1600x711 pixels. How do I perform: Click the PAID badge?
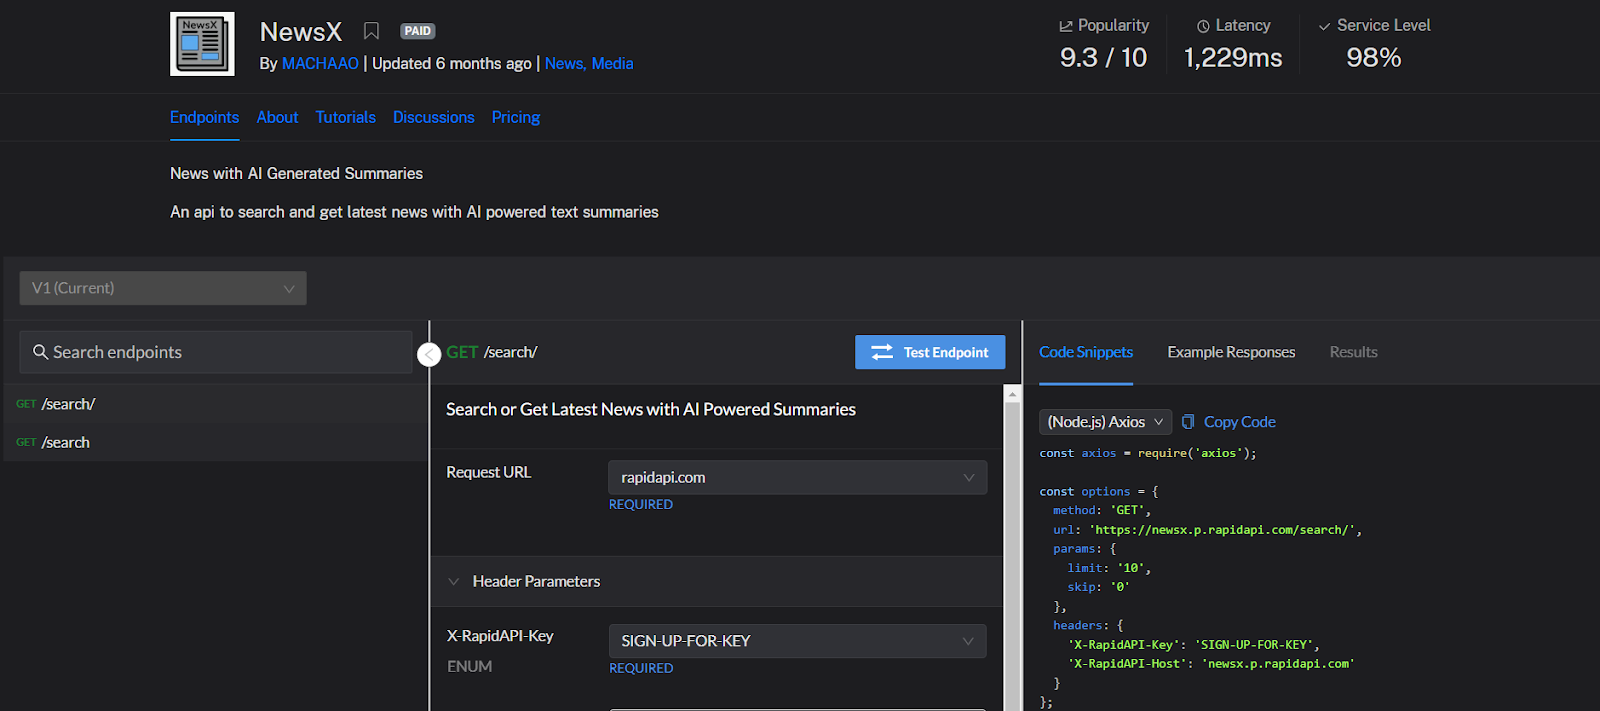coord(418,31)
